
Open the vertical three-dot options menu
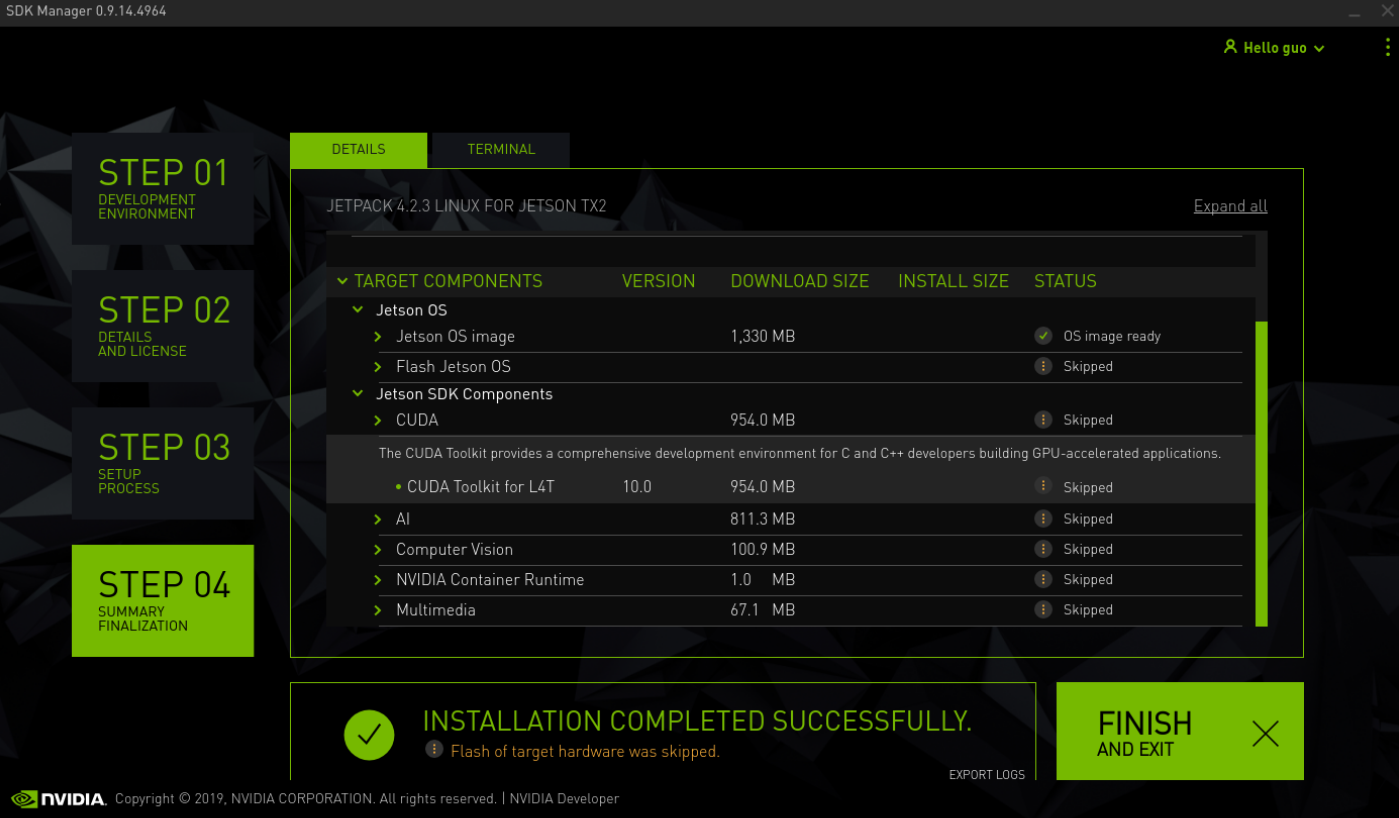pyautogui.click(x=1388, y=47)
